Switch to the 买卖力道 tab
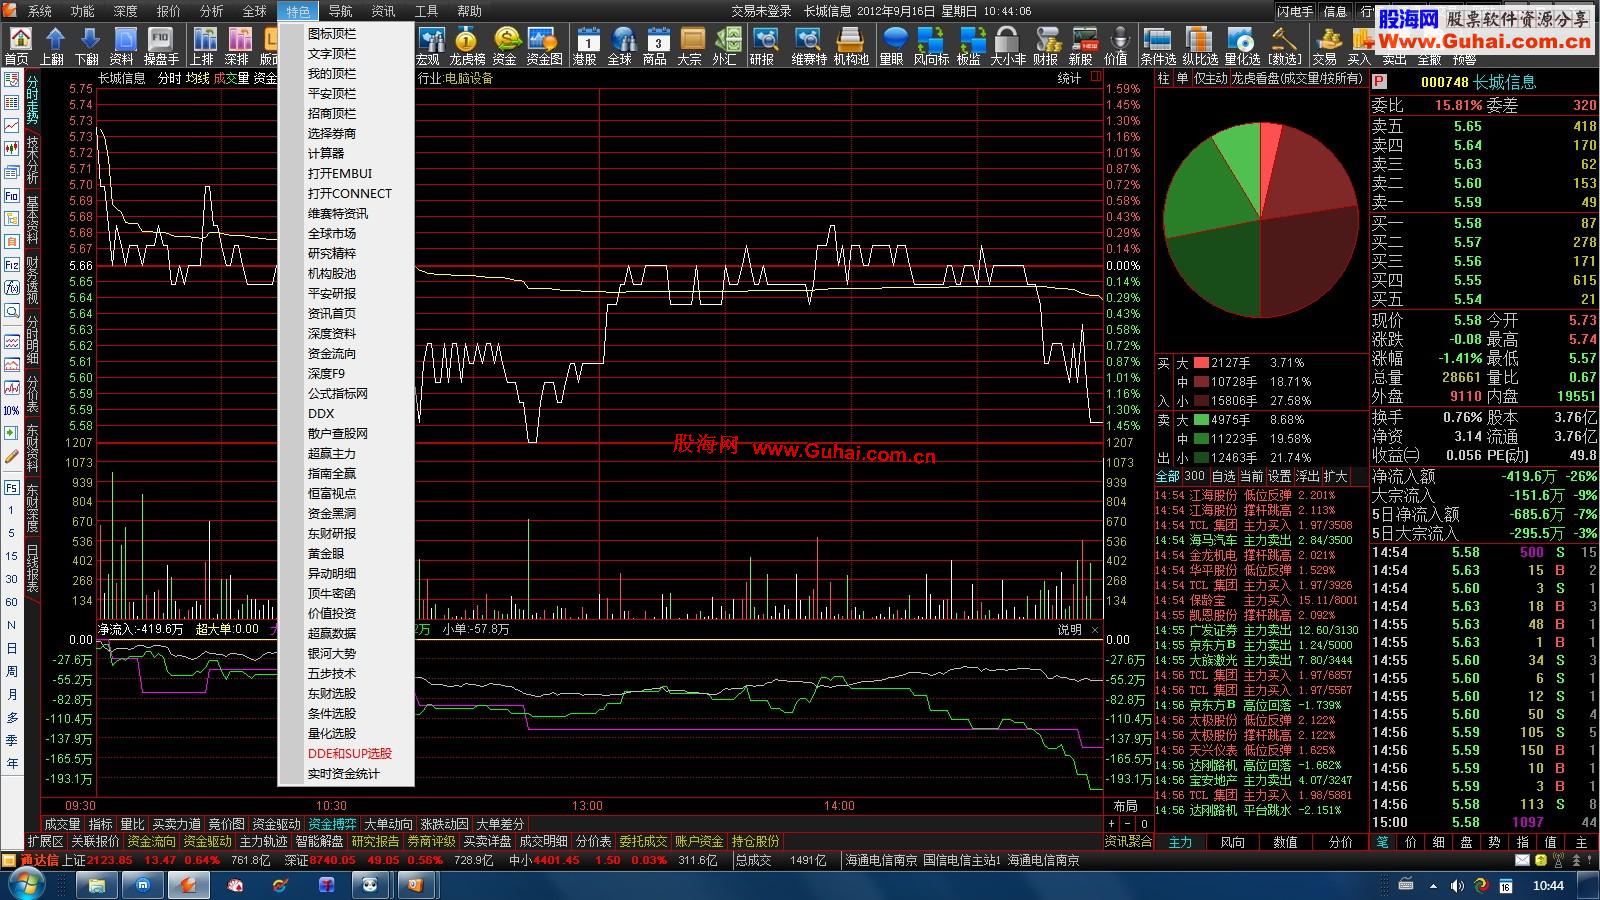The height and width of the screenshot is (900, 1600). (176, 824)
